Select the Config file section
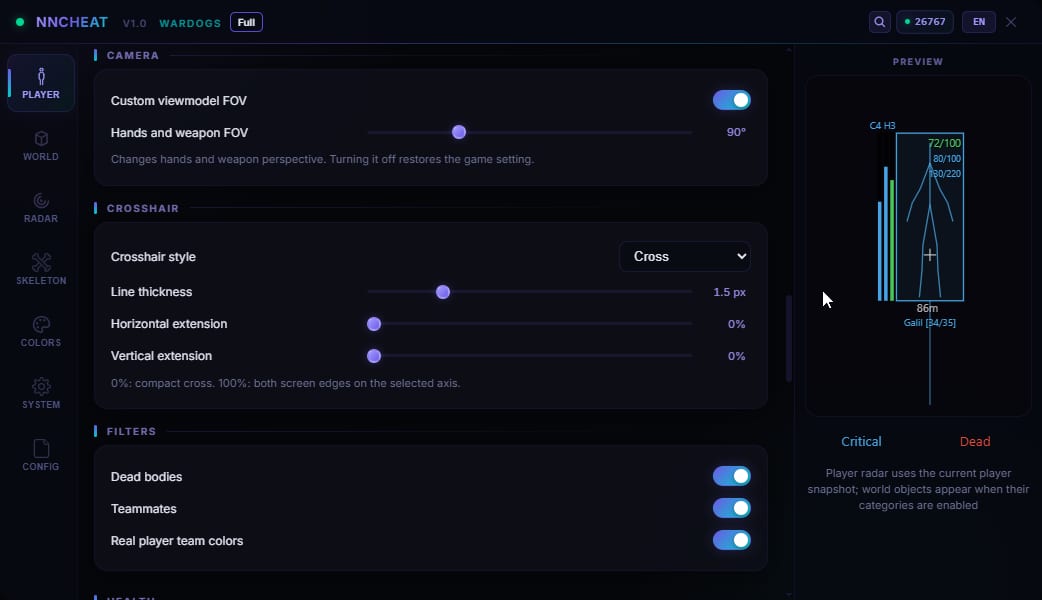This screenshot has width=1042, height=600. (x=41, y=456)
